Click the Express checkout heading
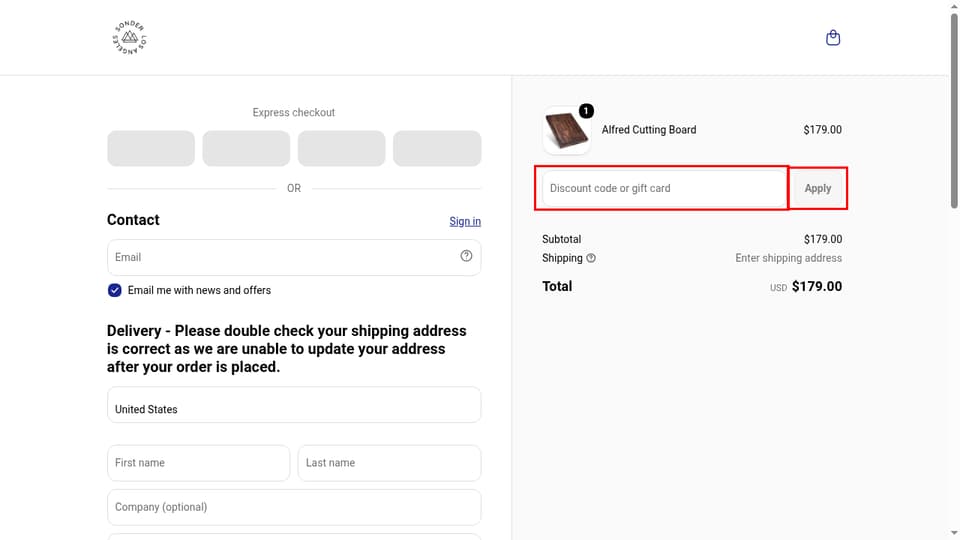 point(294,113)
